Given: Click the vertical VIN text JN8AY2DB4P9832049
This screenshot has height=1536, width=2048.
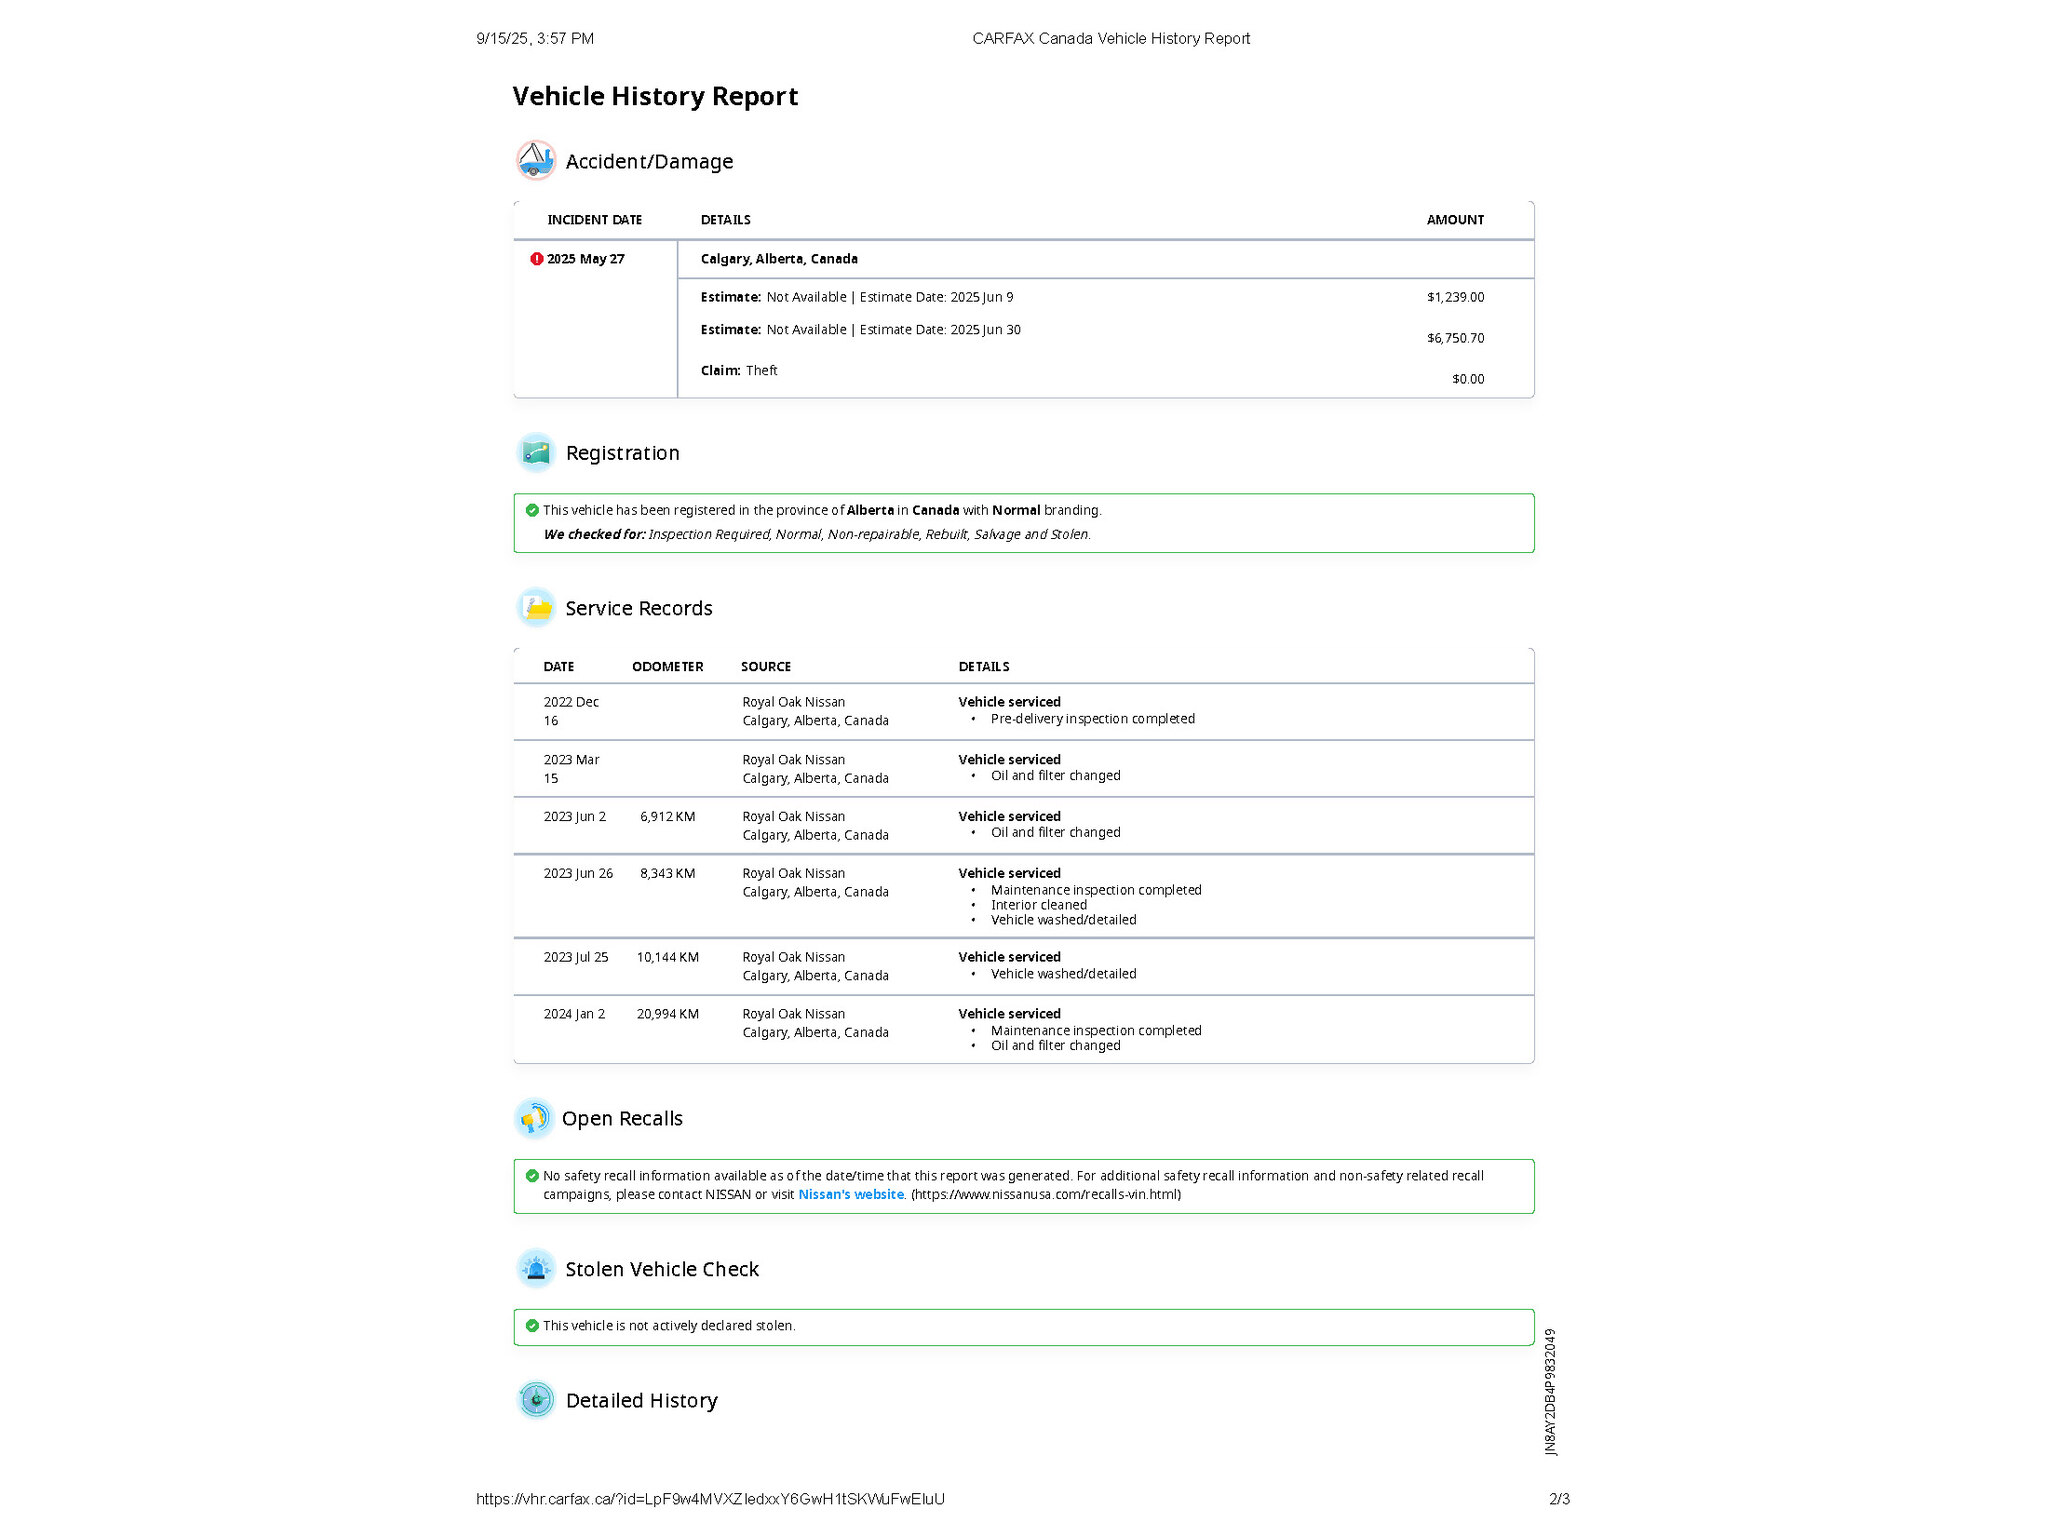Looking at the screenshot, I should [x=1550, y=1391].
